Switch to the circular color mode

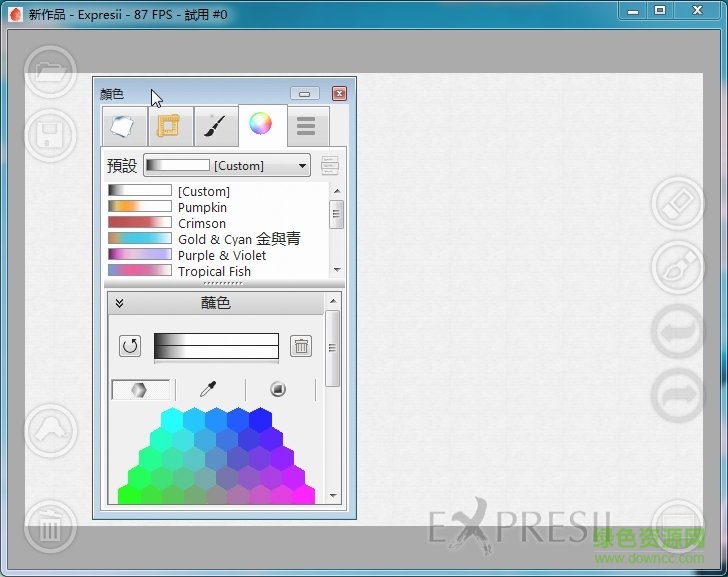pyautogui.click(x=278, y=390)
